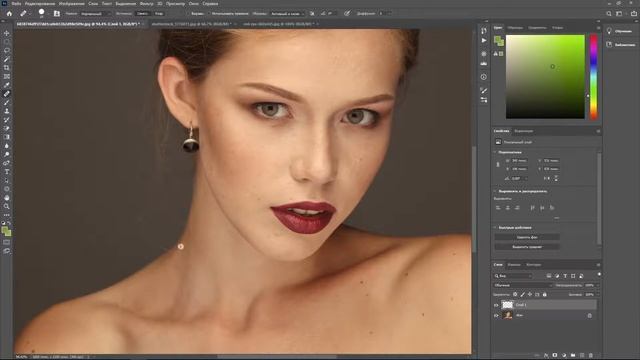Select the Eyedropper tool
This screenshot has height=360, width=640.
pyautogui.click(x=7, y=85)
